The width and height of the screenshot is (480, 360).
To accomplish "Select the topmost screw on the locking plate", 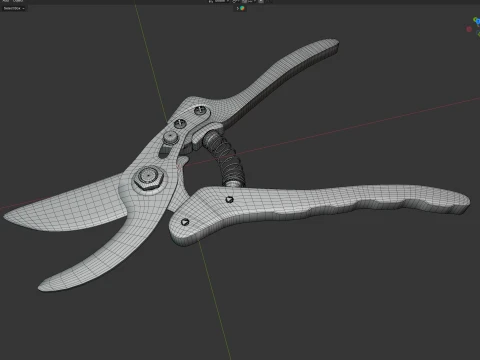I will click(x=200, y=110).
